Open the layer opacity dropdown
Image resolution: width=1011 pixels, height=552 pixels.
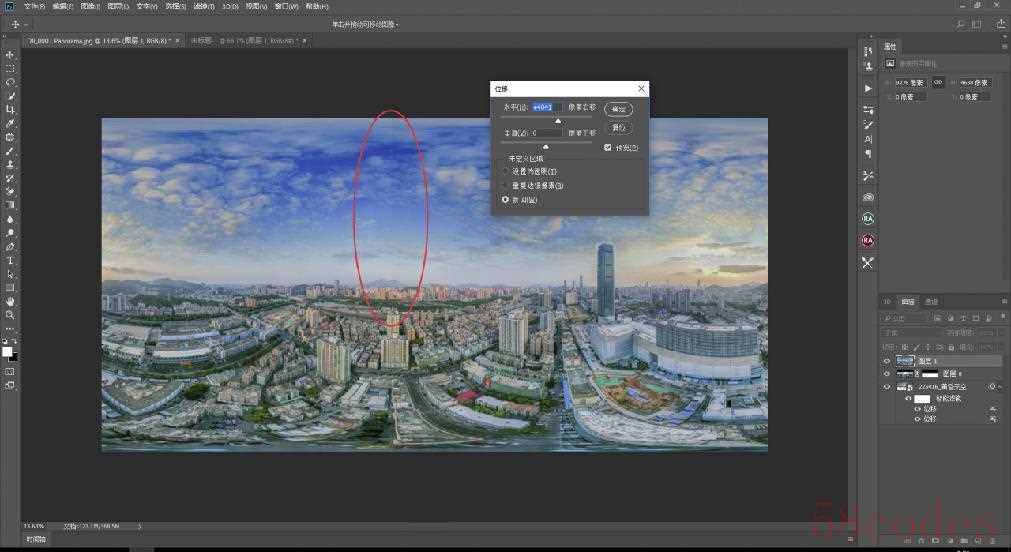point(986,333)
